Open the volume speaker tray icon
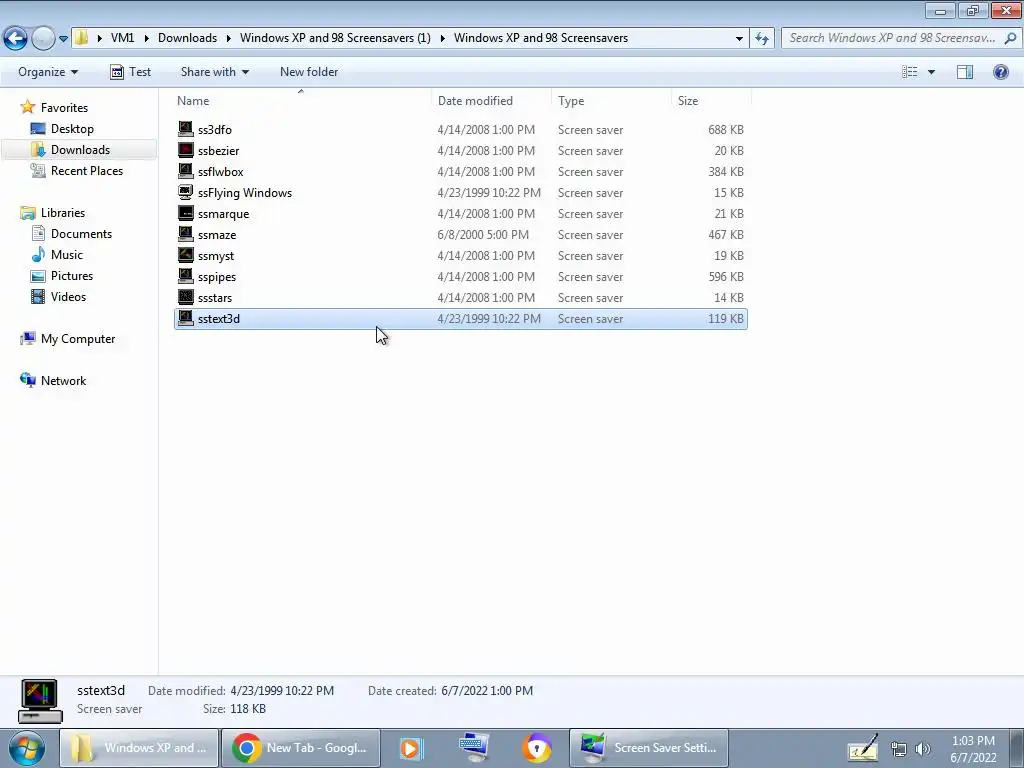The width and height of the screenshot is (1024, 768). pyautogui.click(x=923, y=749)
